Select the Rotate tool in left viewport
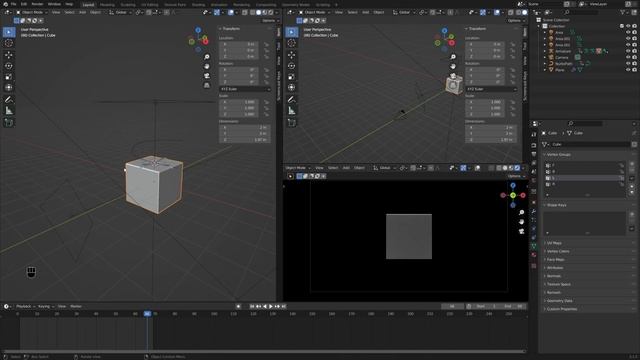Viewport: 640px width, 360px height. 9,66
